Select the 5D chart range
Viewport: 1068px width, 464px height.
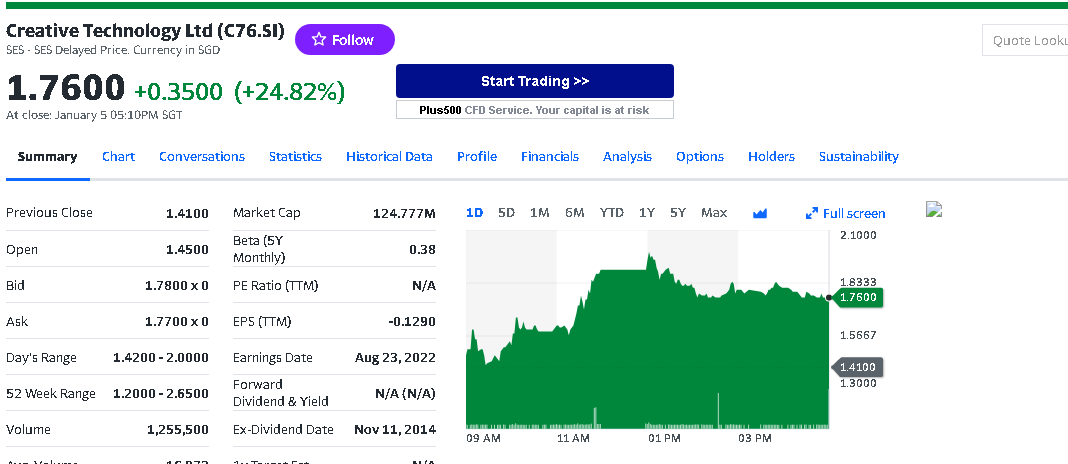[x=506, y=213]
